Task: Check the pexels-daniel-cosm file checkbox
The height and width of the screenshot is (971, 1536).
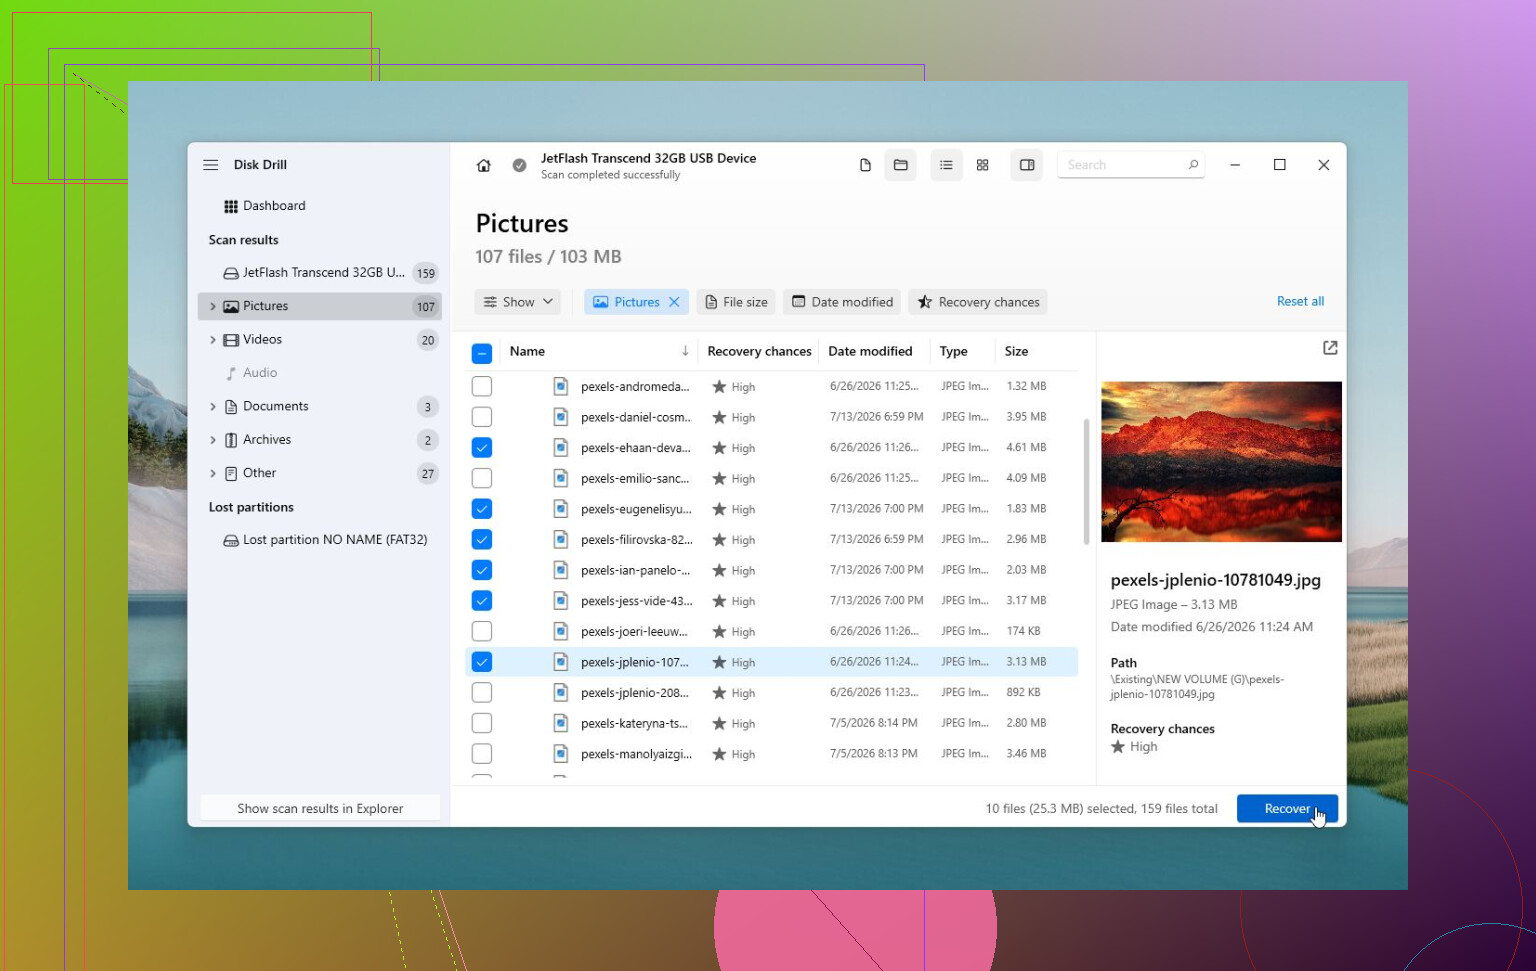Action: (x=482, y=417)
